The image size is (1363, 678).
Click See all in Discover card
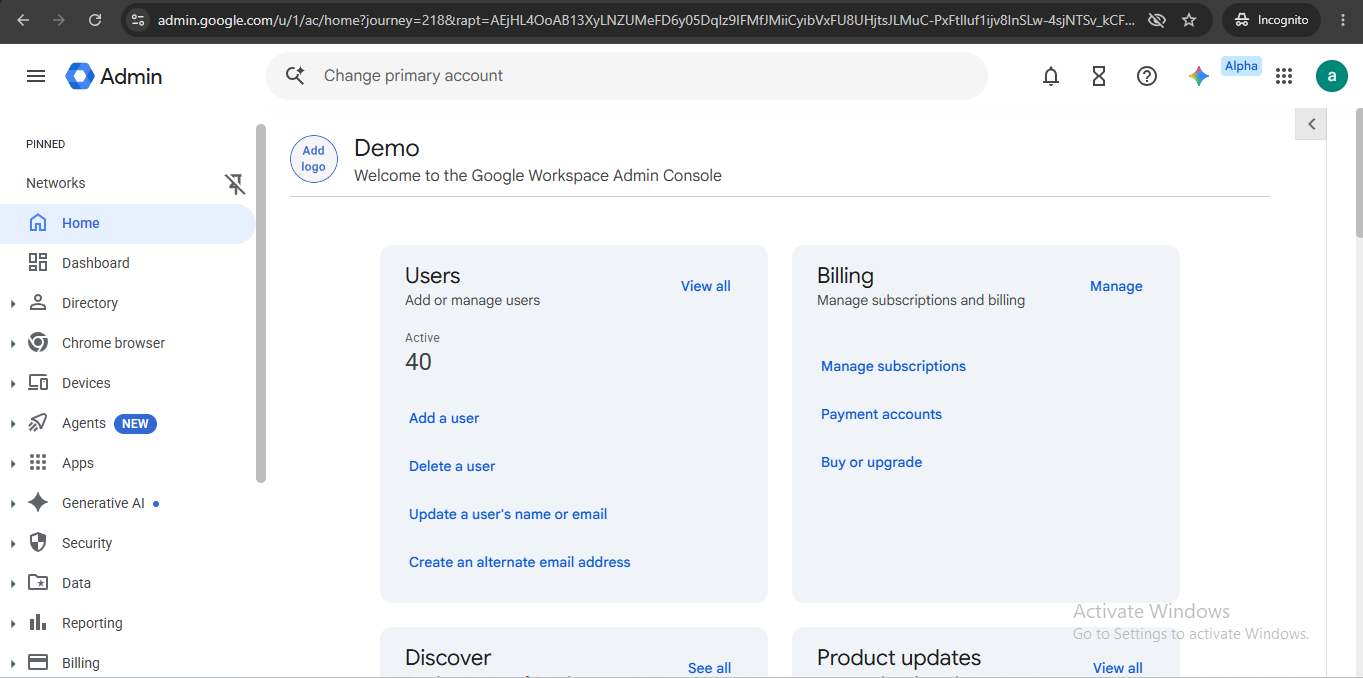709,668
